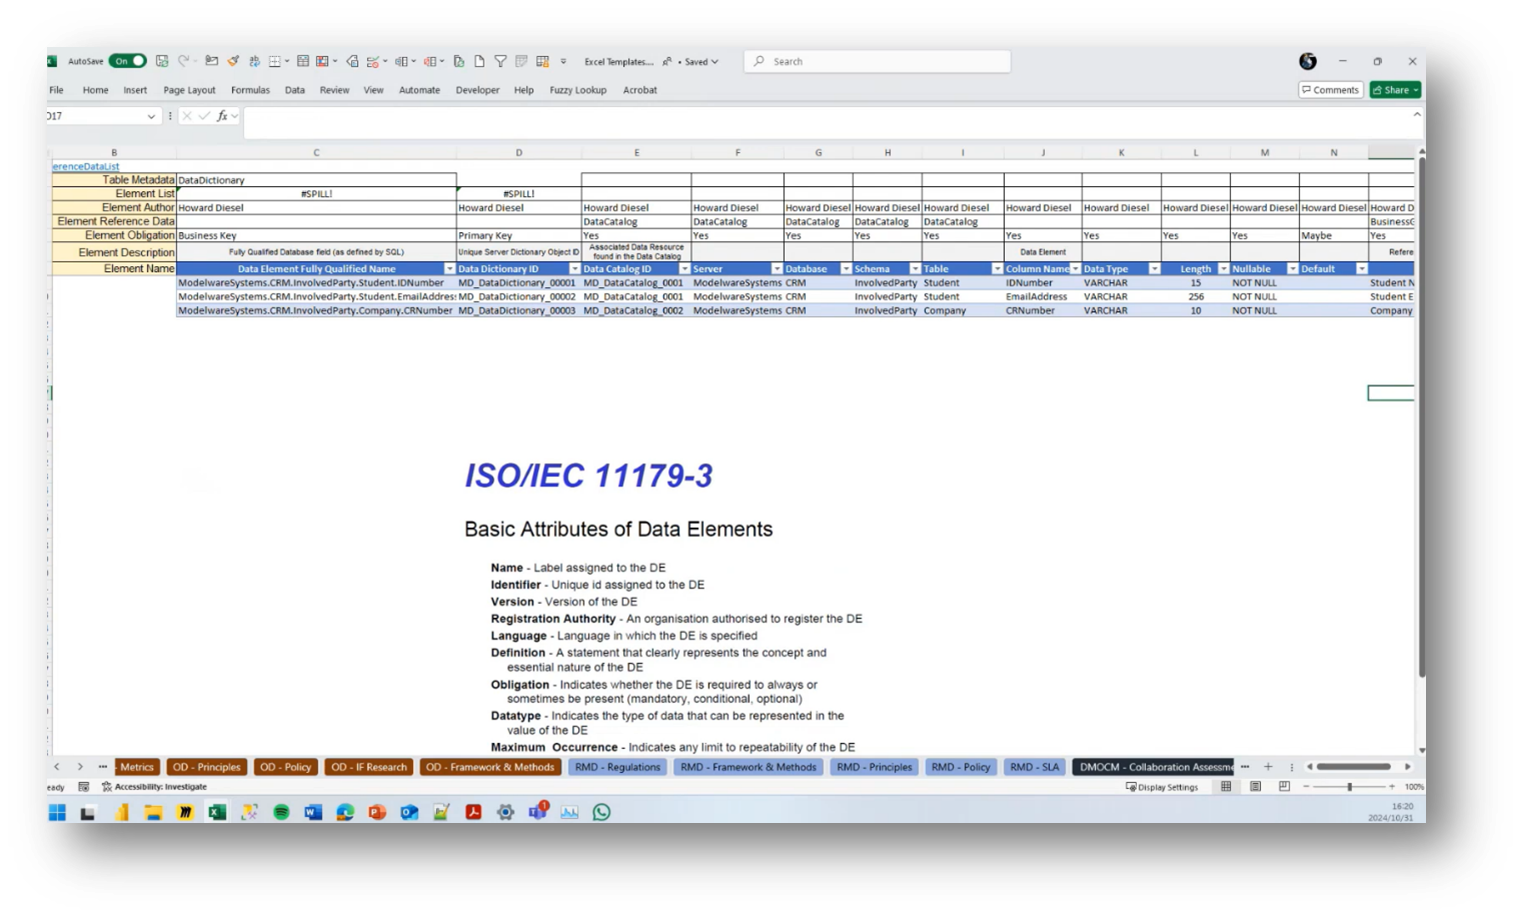Open the filter dropdown on the Data Type column

click(x=1154, y=269)
